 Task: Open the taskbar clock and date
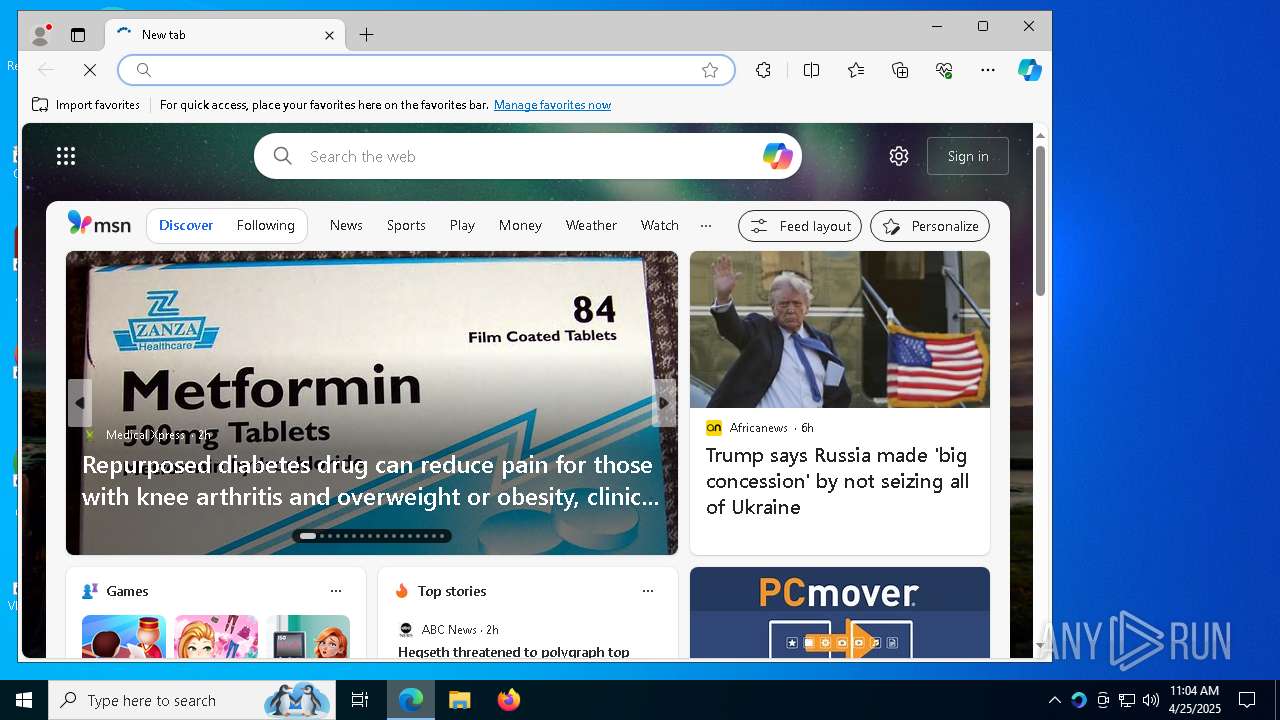tap(1195, 700)
